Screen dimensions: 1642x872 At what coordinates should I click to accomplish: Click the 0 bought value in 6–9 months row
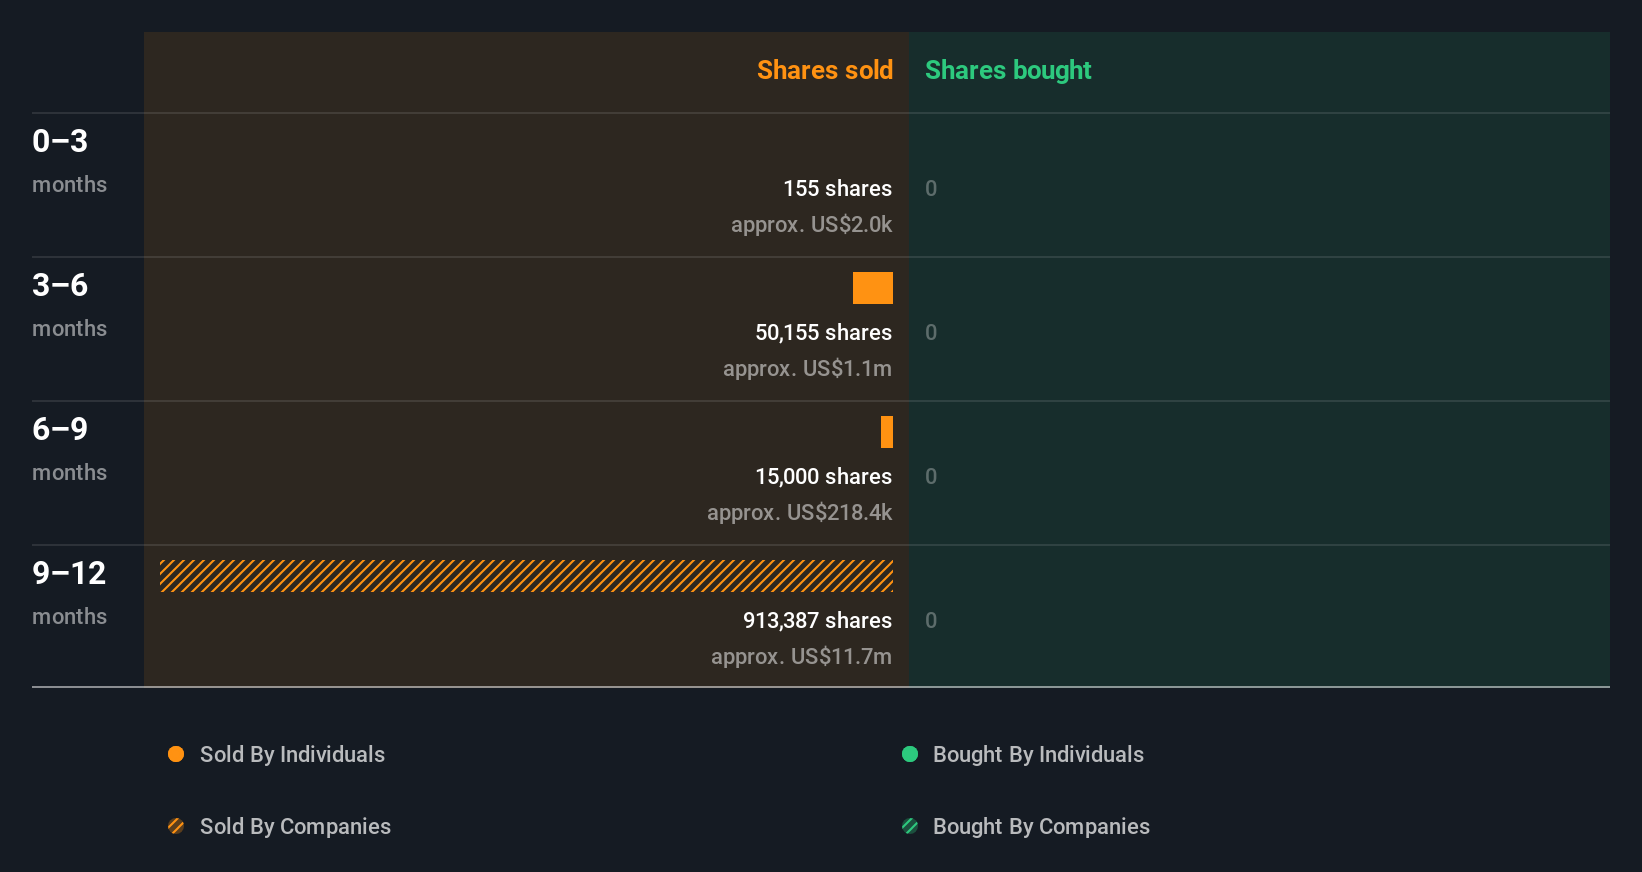pyautogui.click(x=931, y=476)
